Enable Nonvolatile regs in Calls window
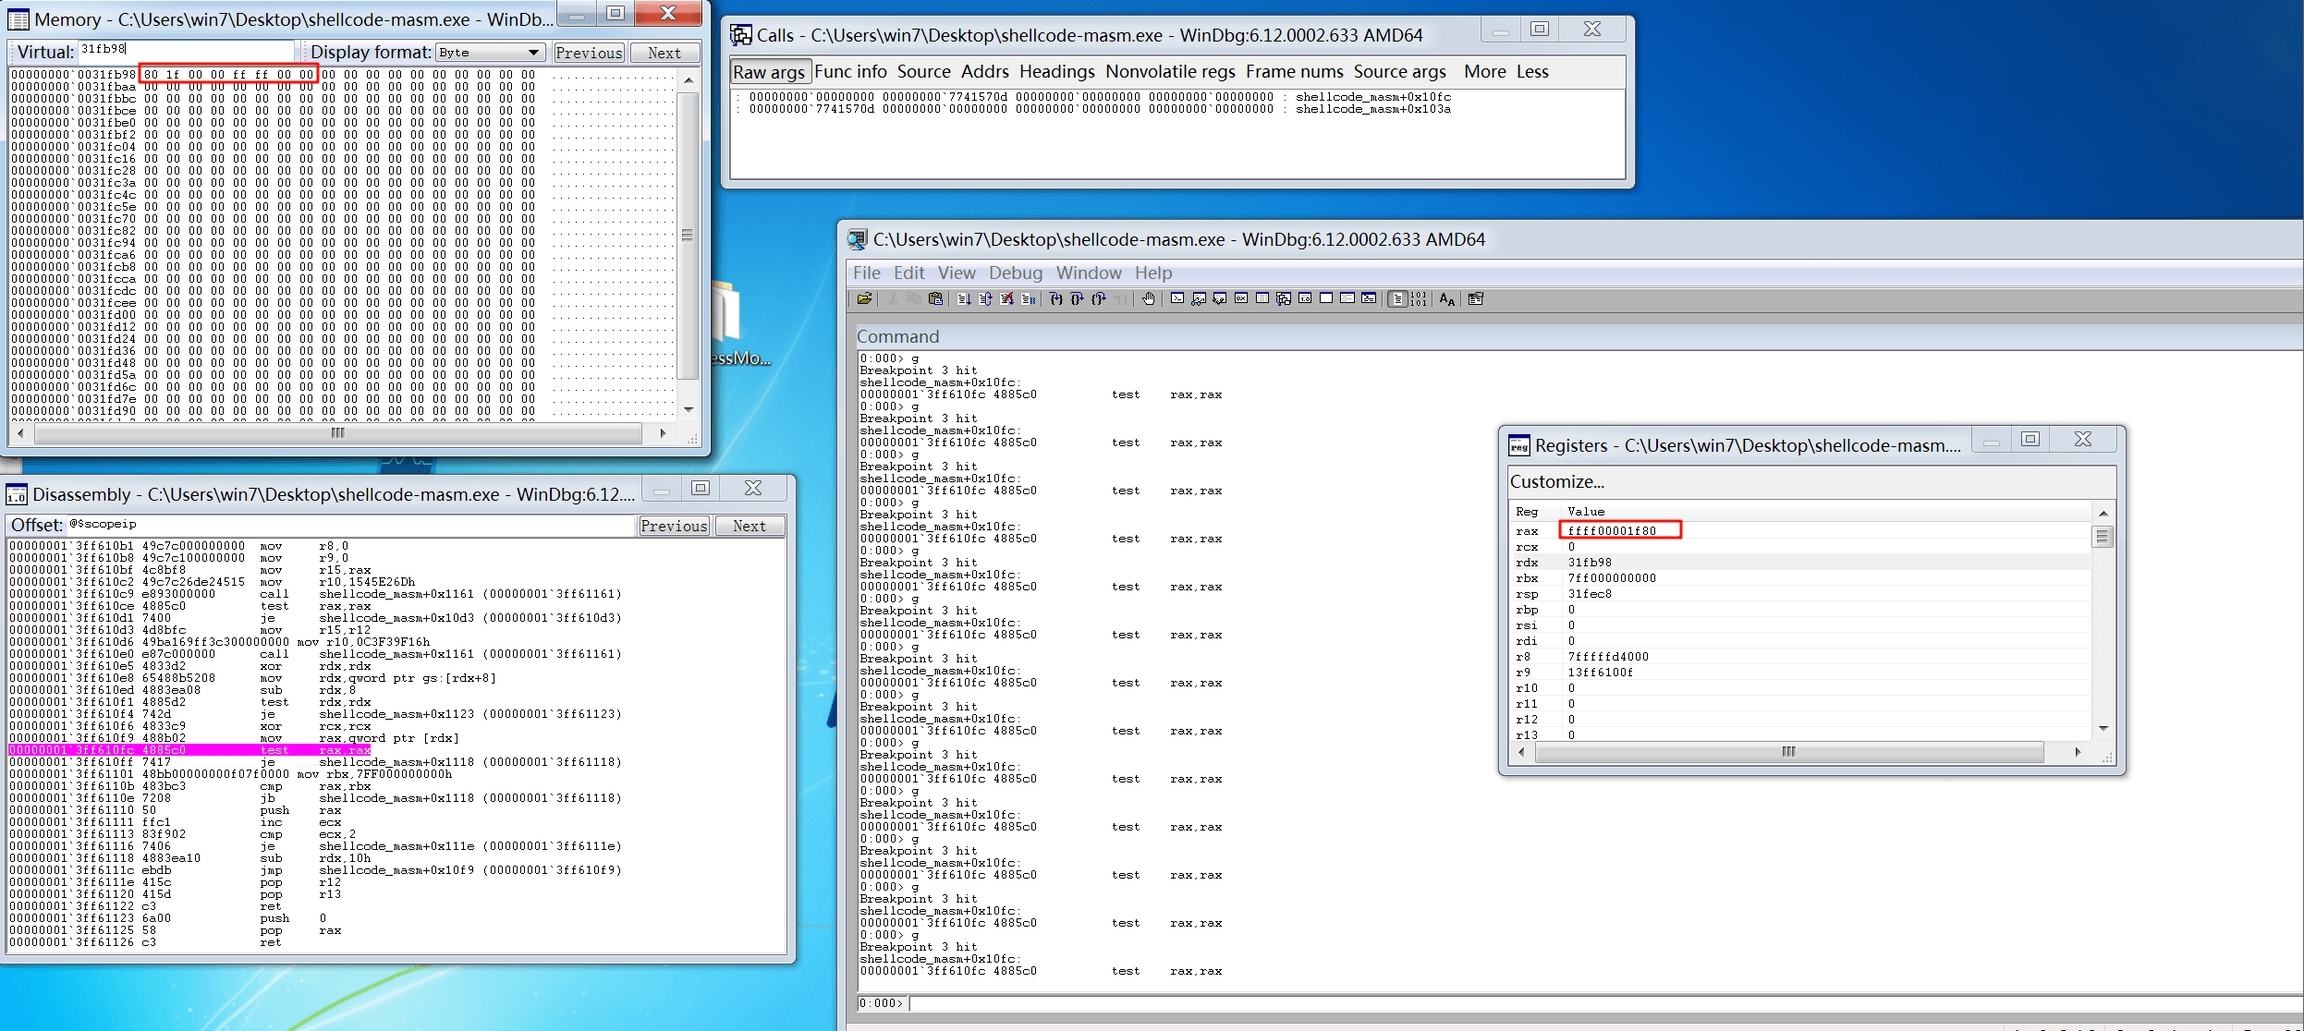Viewport: 2304px width, 1031px height. (x=1170, y=72)
